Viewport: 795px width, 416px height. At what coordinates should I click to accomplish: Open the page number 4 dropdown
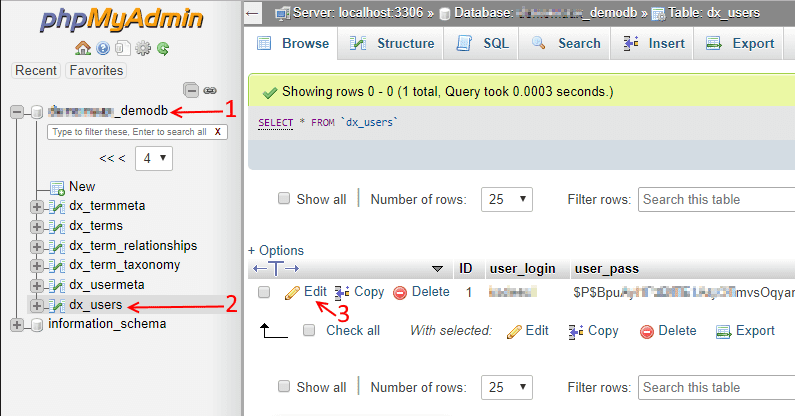click(x=154, y=158)
